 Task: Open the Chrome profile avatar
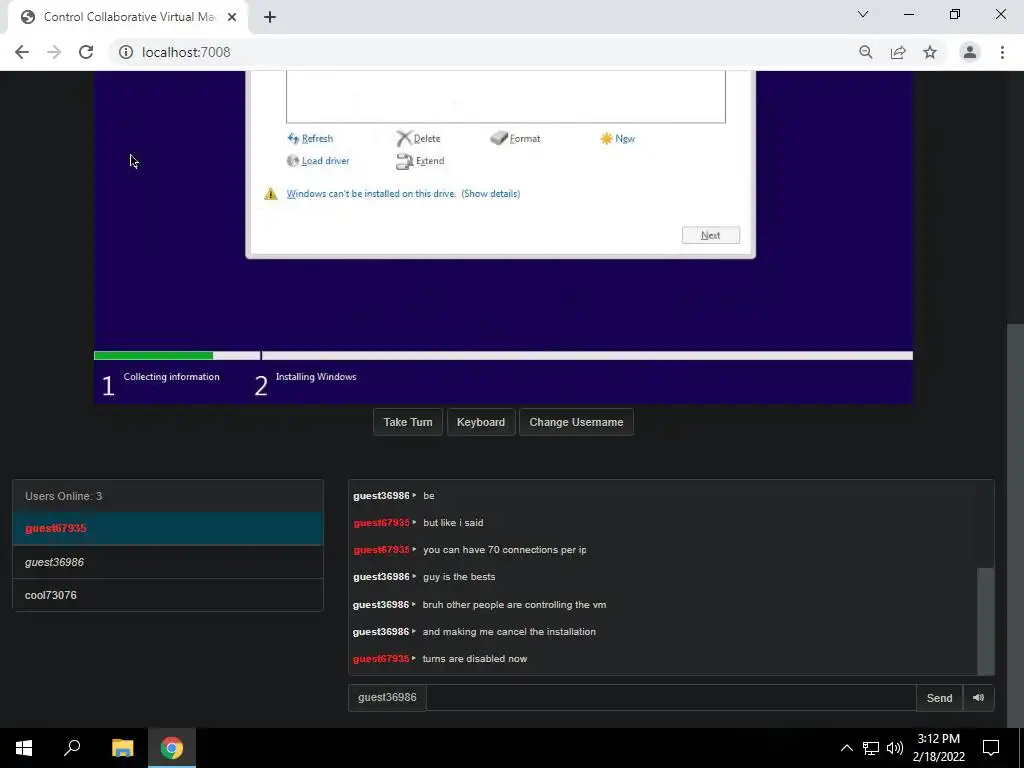[x=970, y=52]
